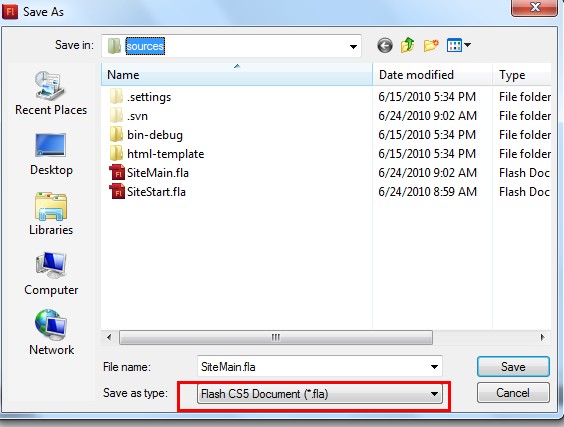Click the Flash icon in title bar
This screenshot has width=564, height=427.
click(x=10, y=12)
